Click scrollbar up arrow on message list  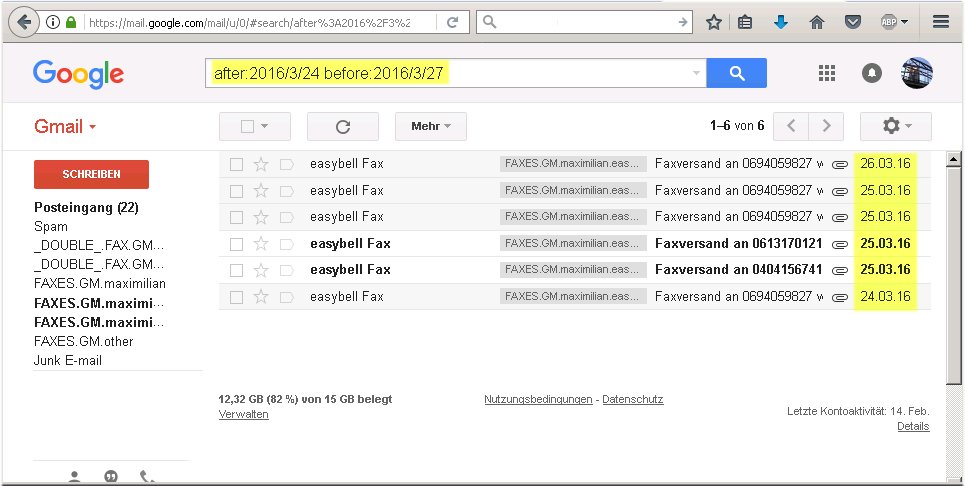click(x=953, y=159)
